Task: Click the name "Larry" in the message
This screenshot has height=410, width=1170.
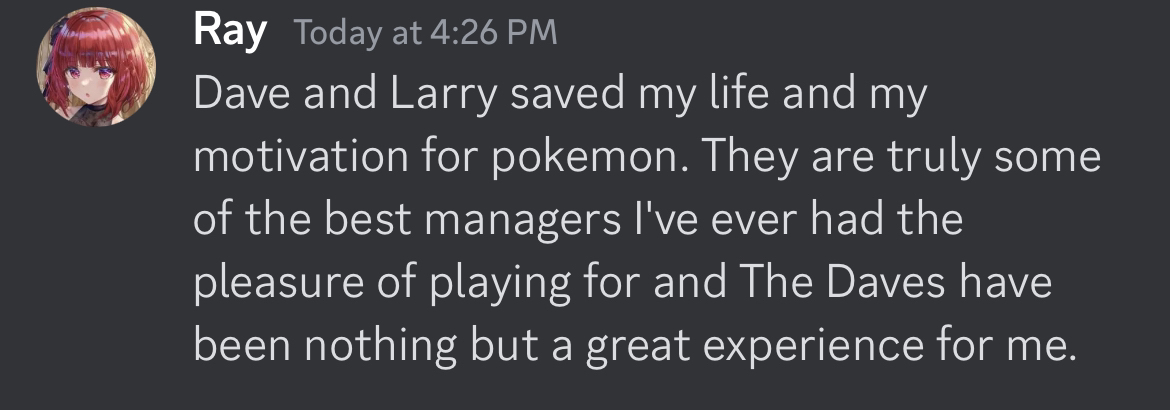Action: pyautogui.click(x=444, y=95)
